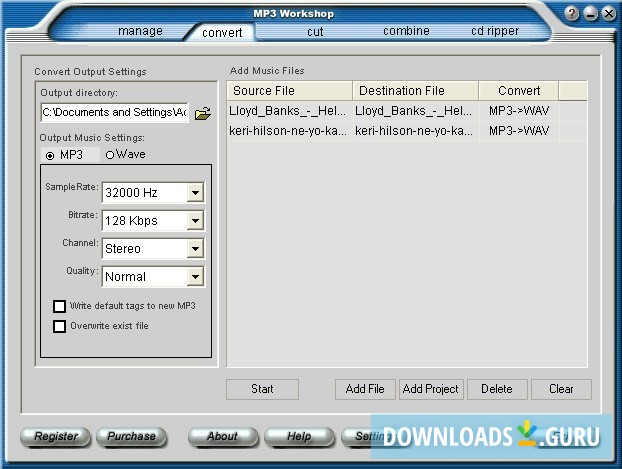Select the MP3 output radio button

[x=50, y=156]
